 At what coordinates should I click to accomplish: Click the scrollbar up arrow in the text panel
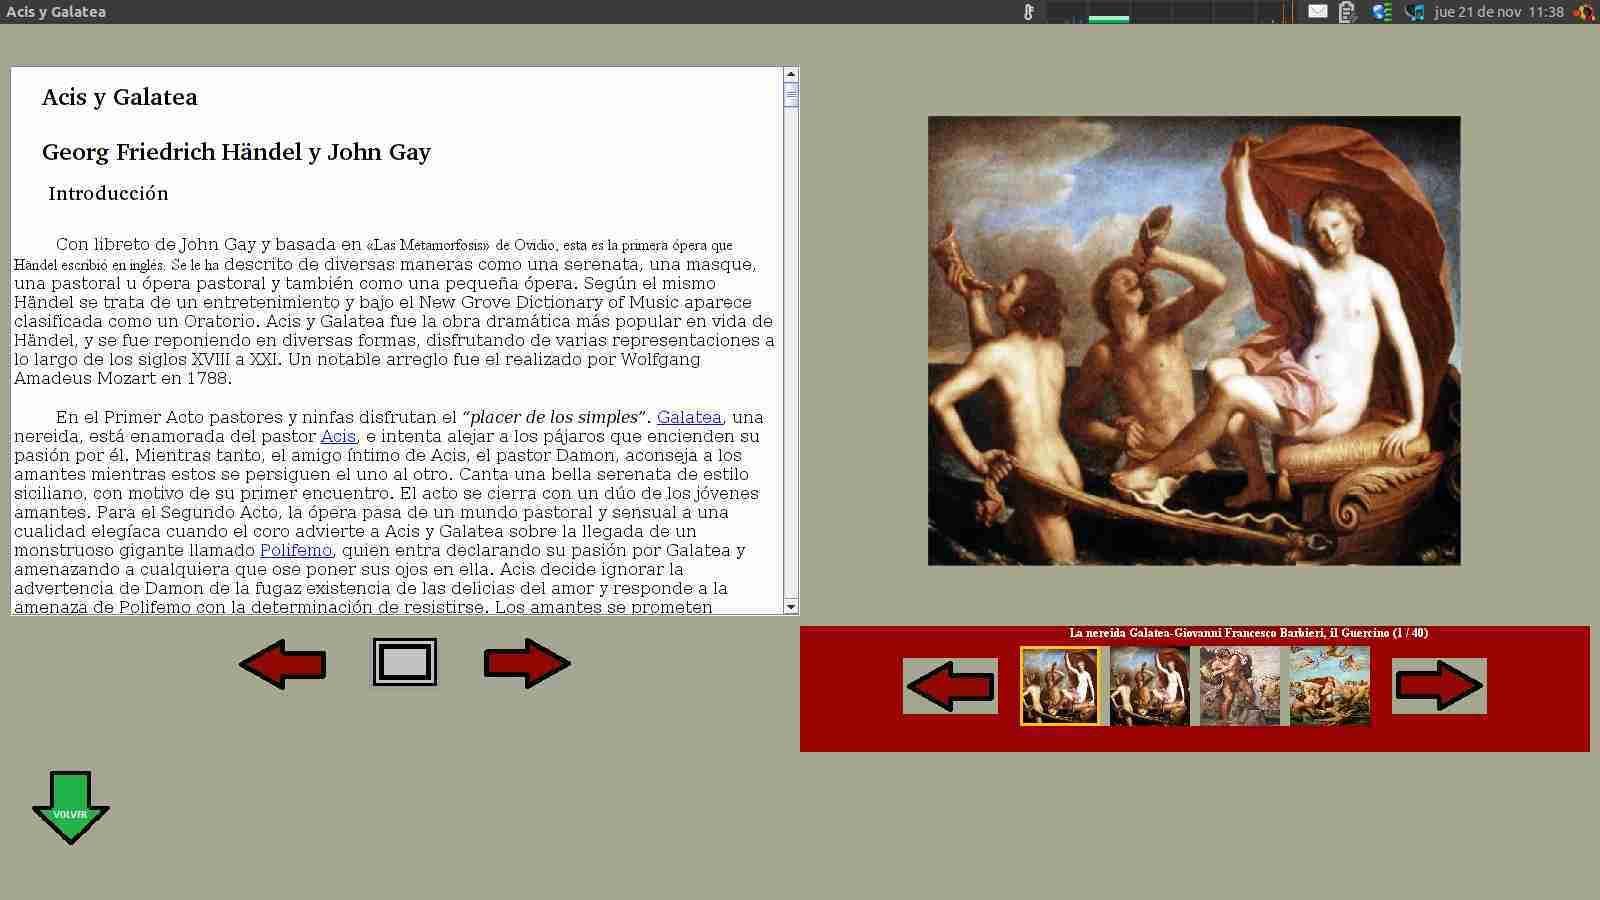point(791,74)
